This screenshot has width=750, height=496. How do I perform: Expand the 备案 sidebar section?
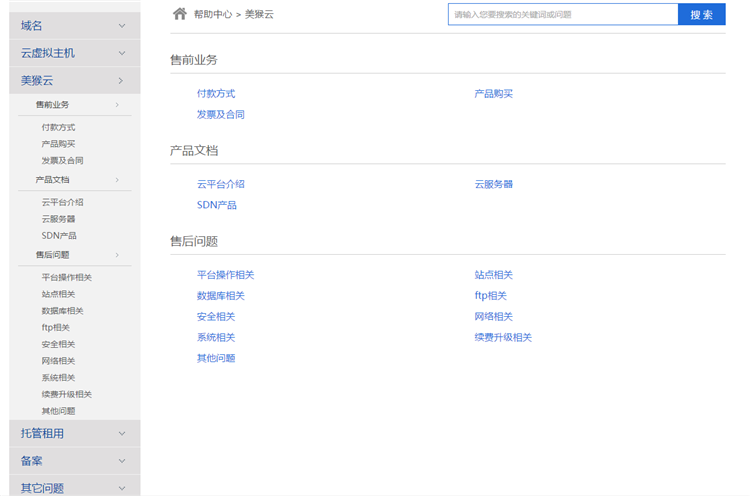75,461
